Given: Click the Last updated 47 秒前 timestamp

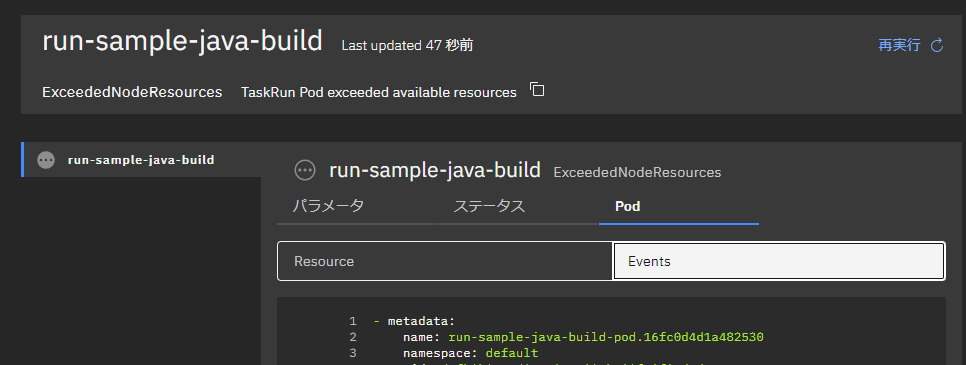Looking at the screenshot, I should (x=407, y=46).
